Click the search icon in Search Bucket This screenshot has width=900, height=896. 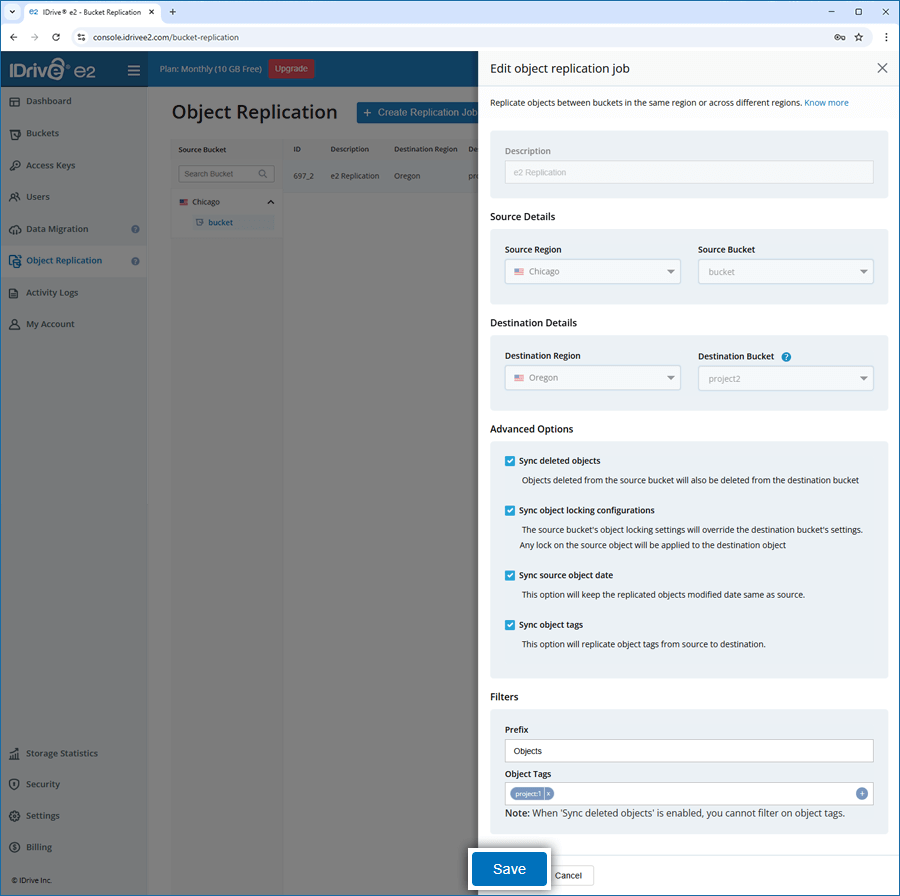[263, 174]
